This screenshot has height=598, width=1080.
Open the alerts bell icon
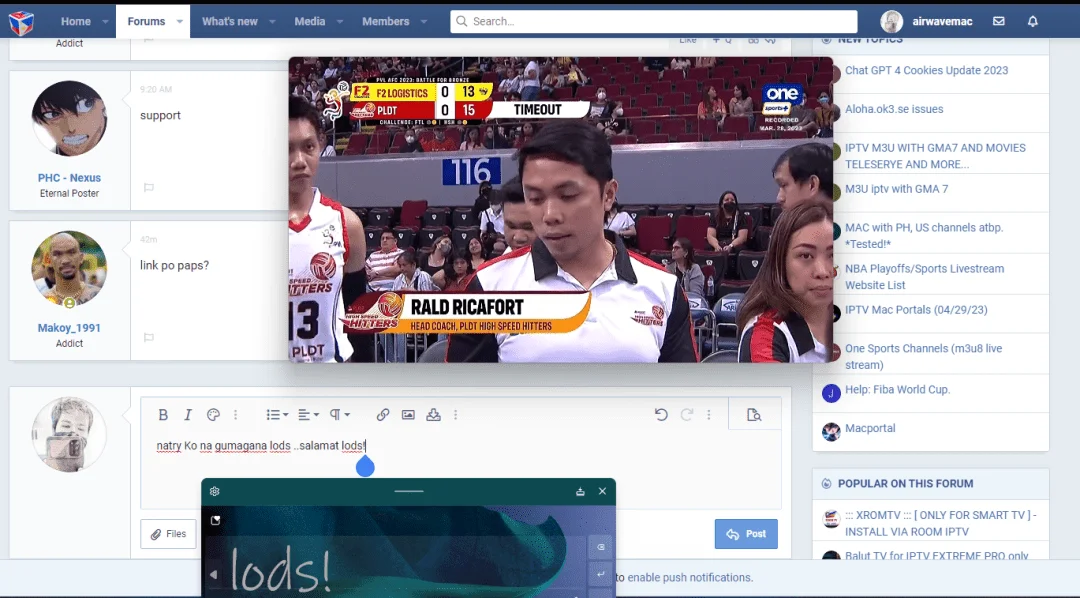pyautogui.click(x=1032, y=21)
